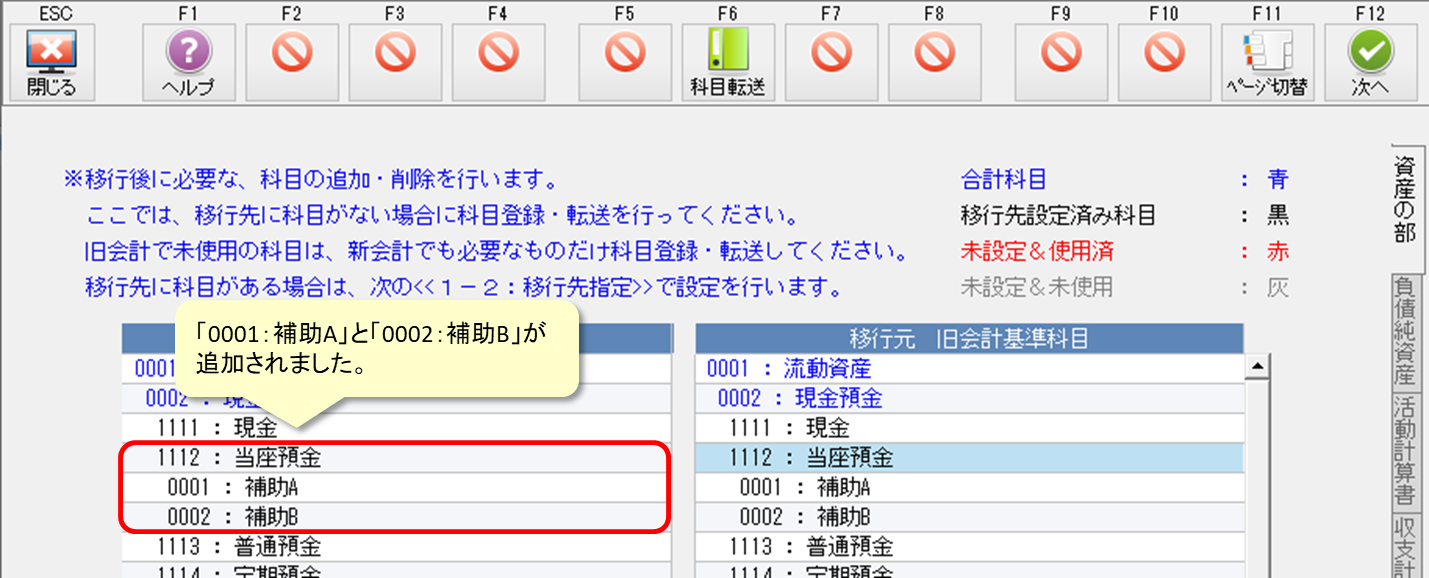Select 0001 流動資産 in the source list

pyautogui.click(x=968, y=369)
